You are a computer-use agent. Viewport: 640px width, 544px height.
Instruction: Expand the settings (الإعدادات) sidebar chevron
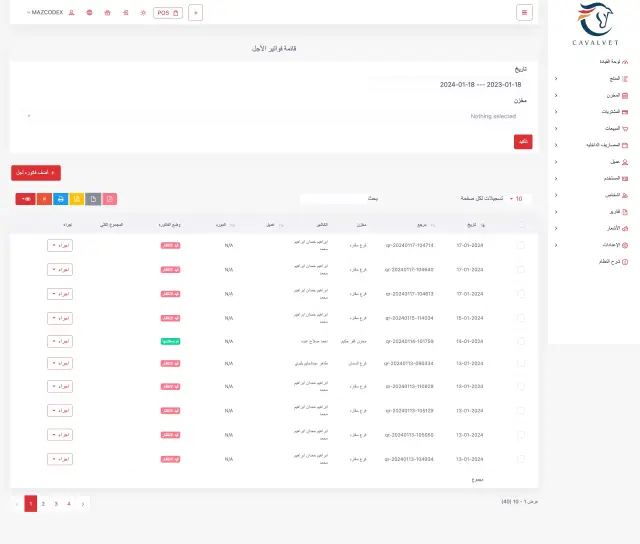point(556,245)
